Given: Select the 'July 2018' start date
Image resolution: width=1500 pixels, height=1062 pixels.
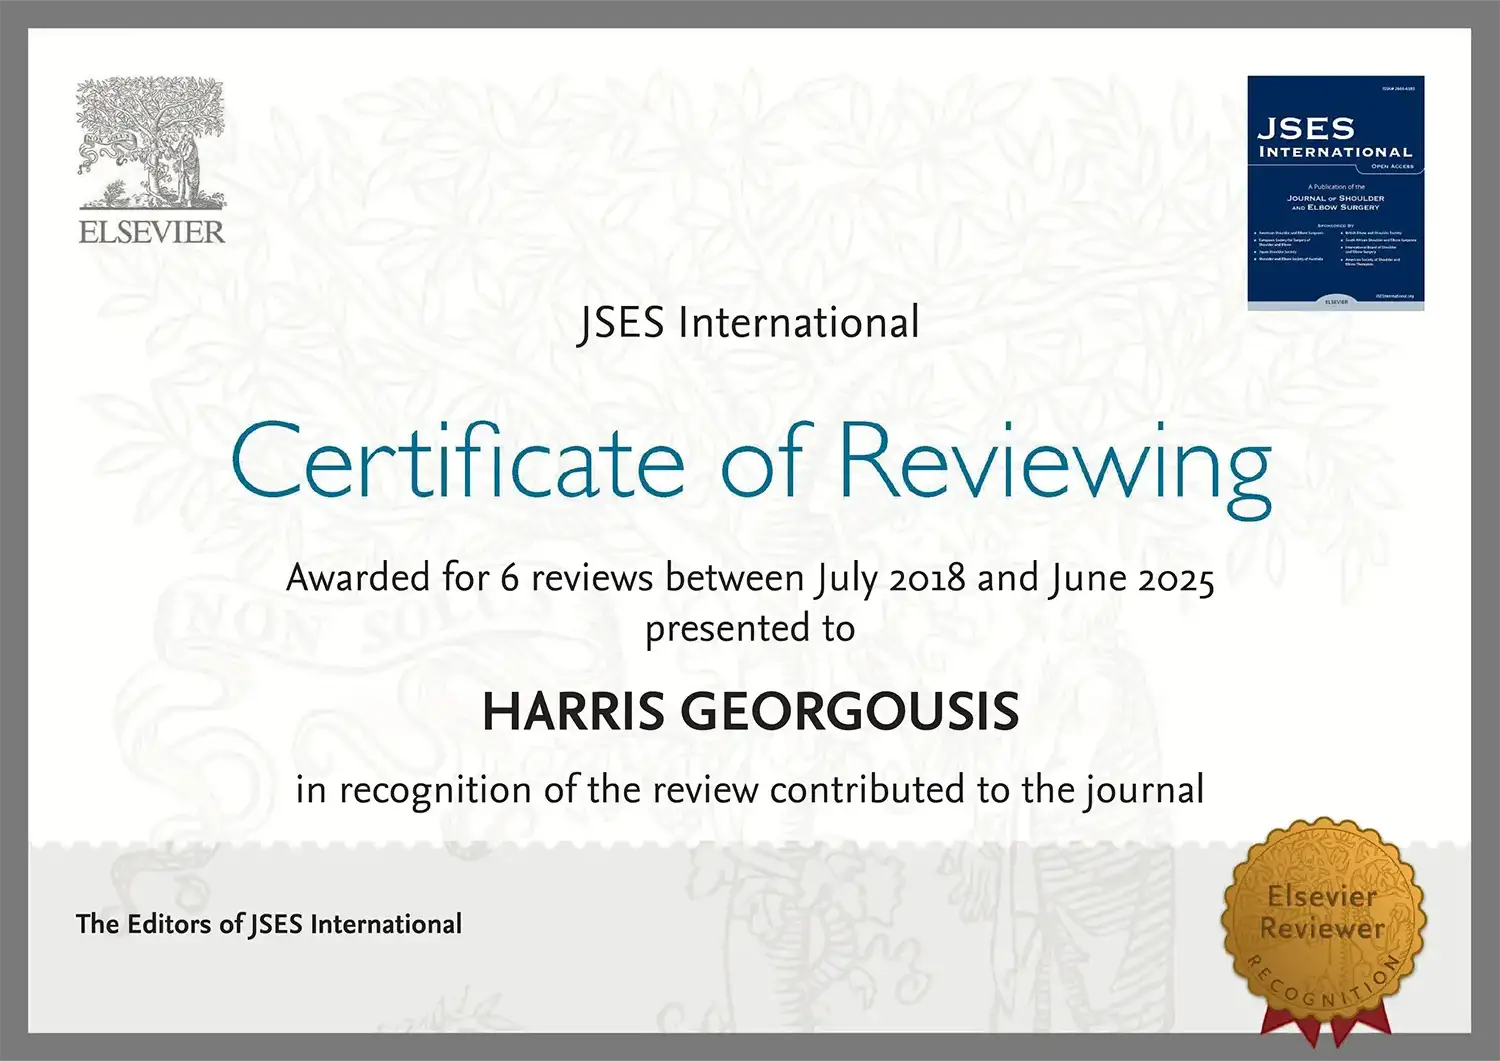Looking at the screenshot, I should click(x=891, y=578).
